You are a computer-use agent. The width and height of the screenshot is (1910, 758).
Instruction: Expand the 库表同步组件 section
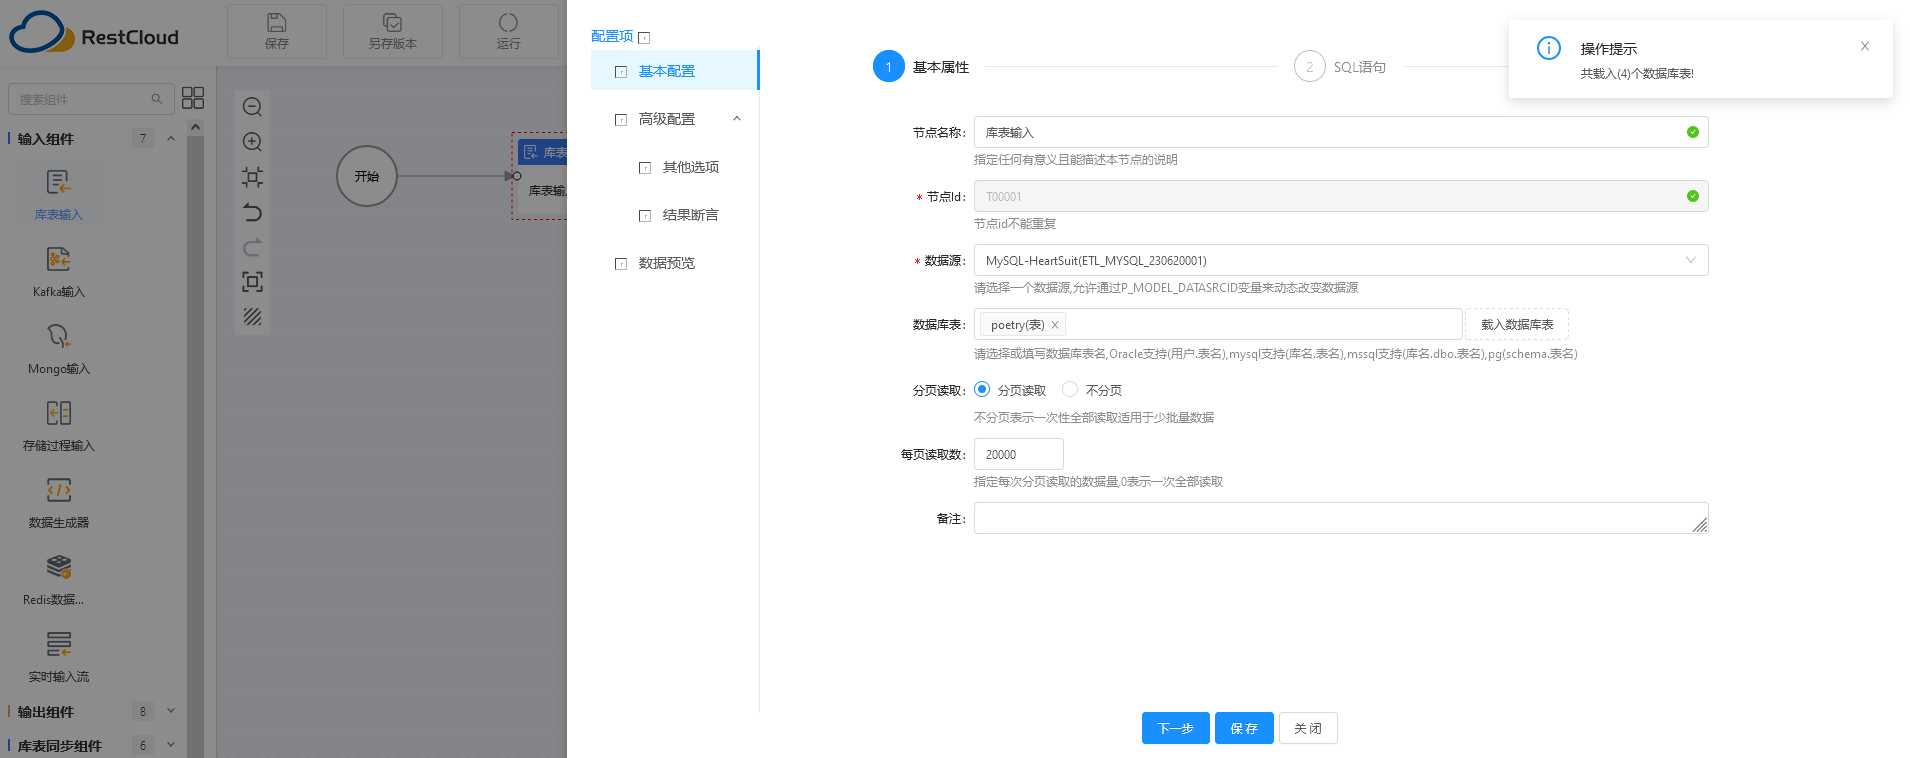pyautogui.click(x=171, y=745)
